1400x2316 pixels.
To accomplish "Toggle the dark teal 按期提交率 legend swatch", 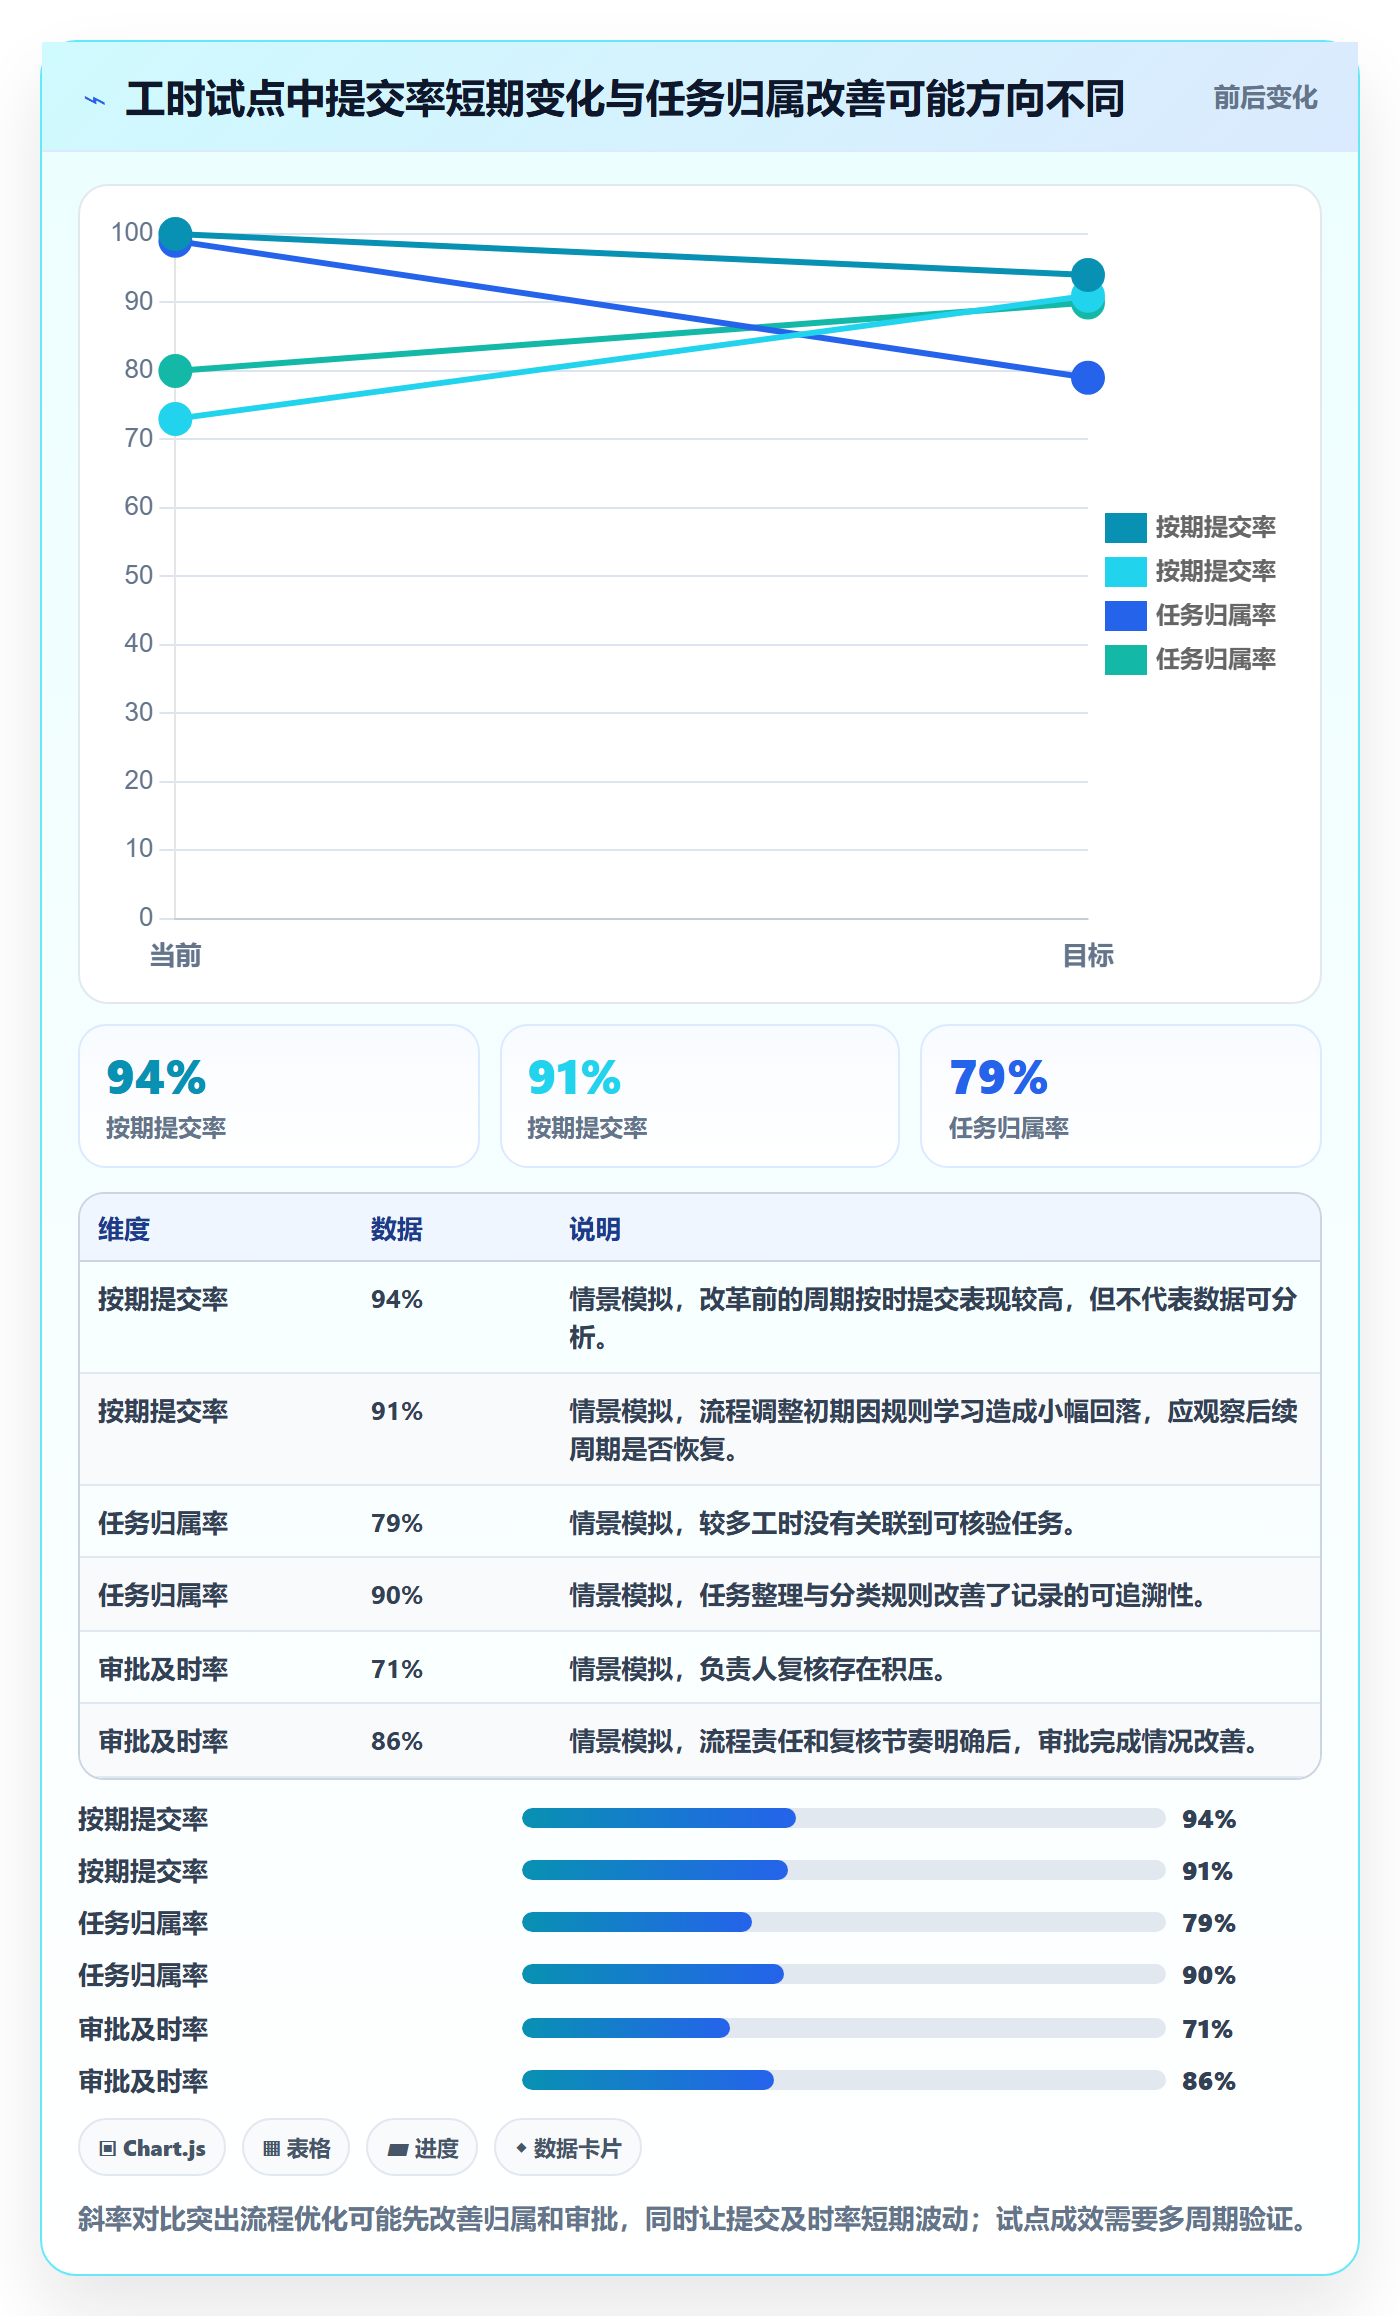I will point(1125,527).
